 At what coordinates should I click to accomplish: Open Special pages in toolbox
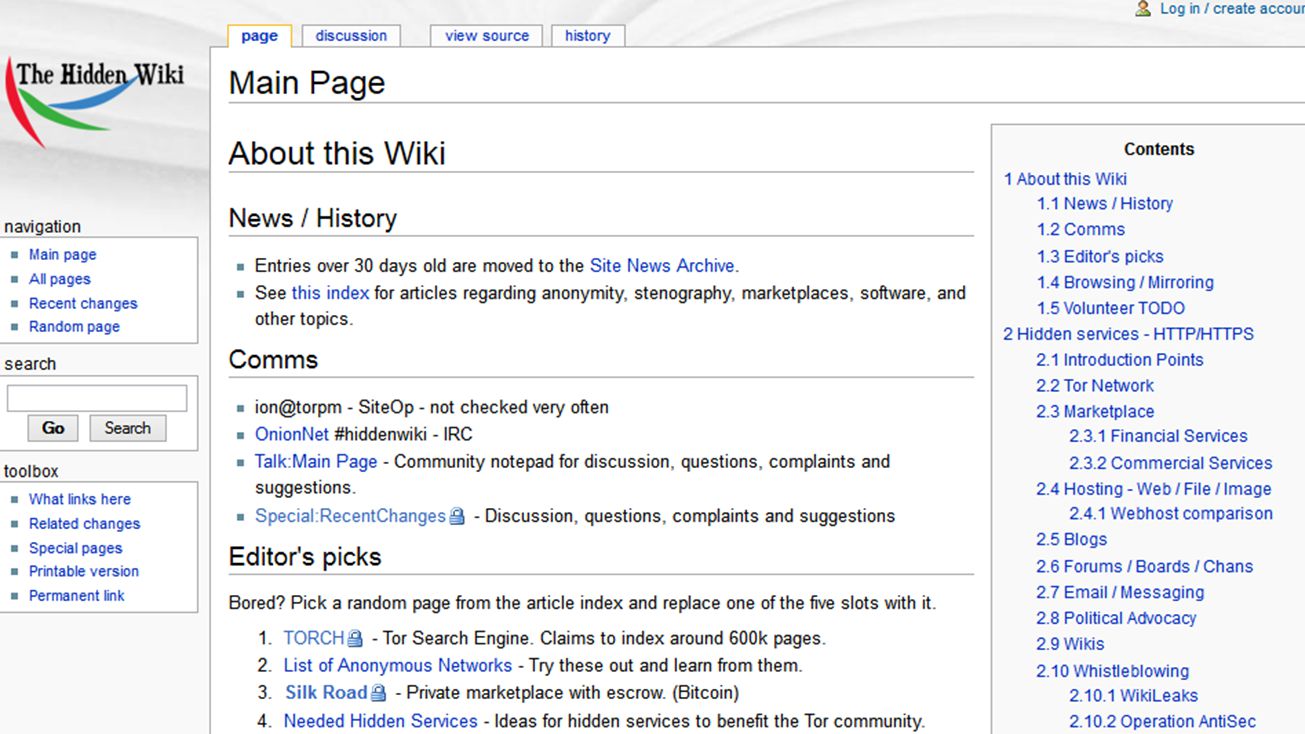[x=76, y=548]
